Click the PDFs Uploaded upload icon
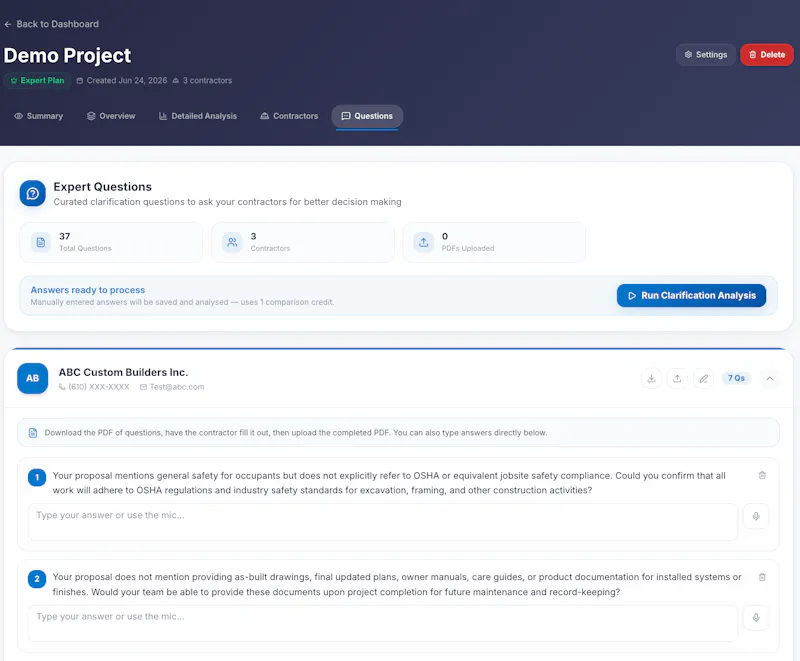This screenshot has width=800, height=661. click(x=423, y=242)
